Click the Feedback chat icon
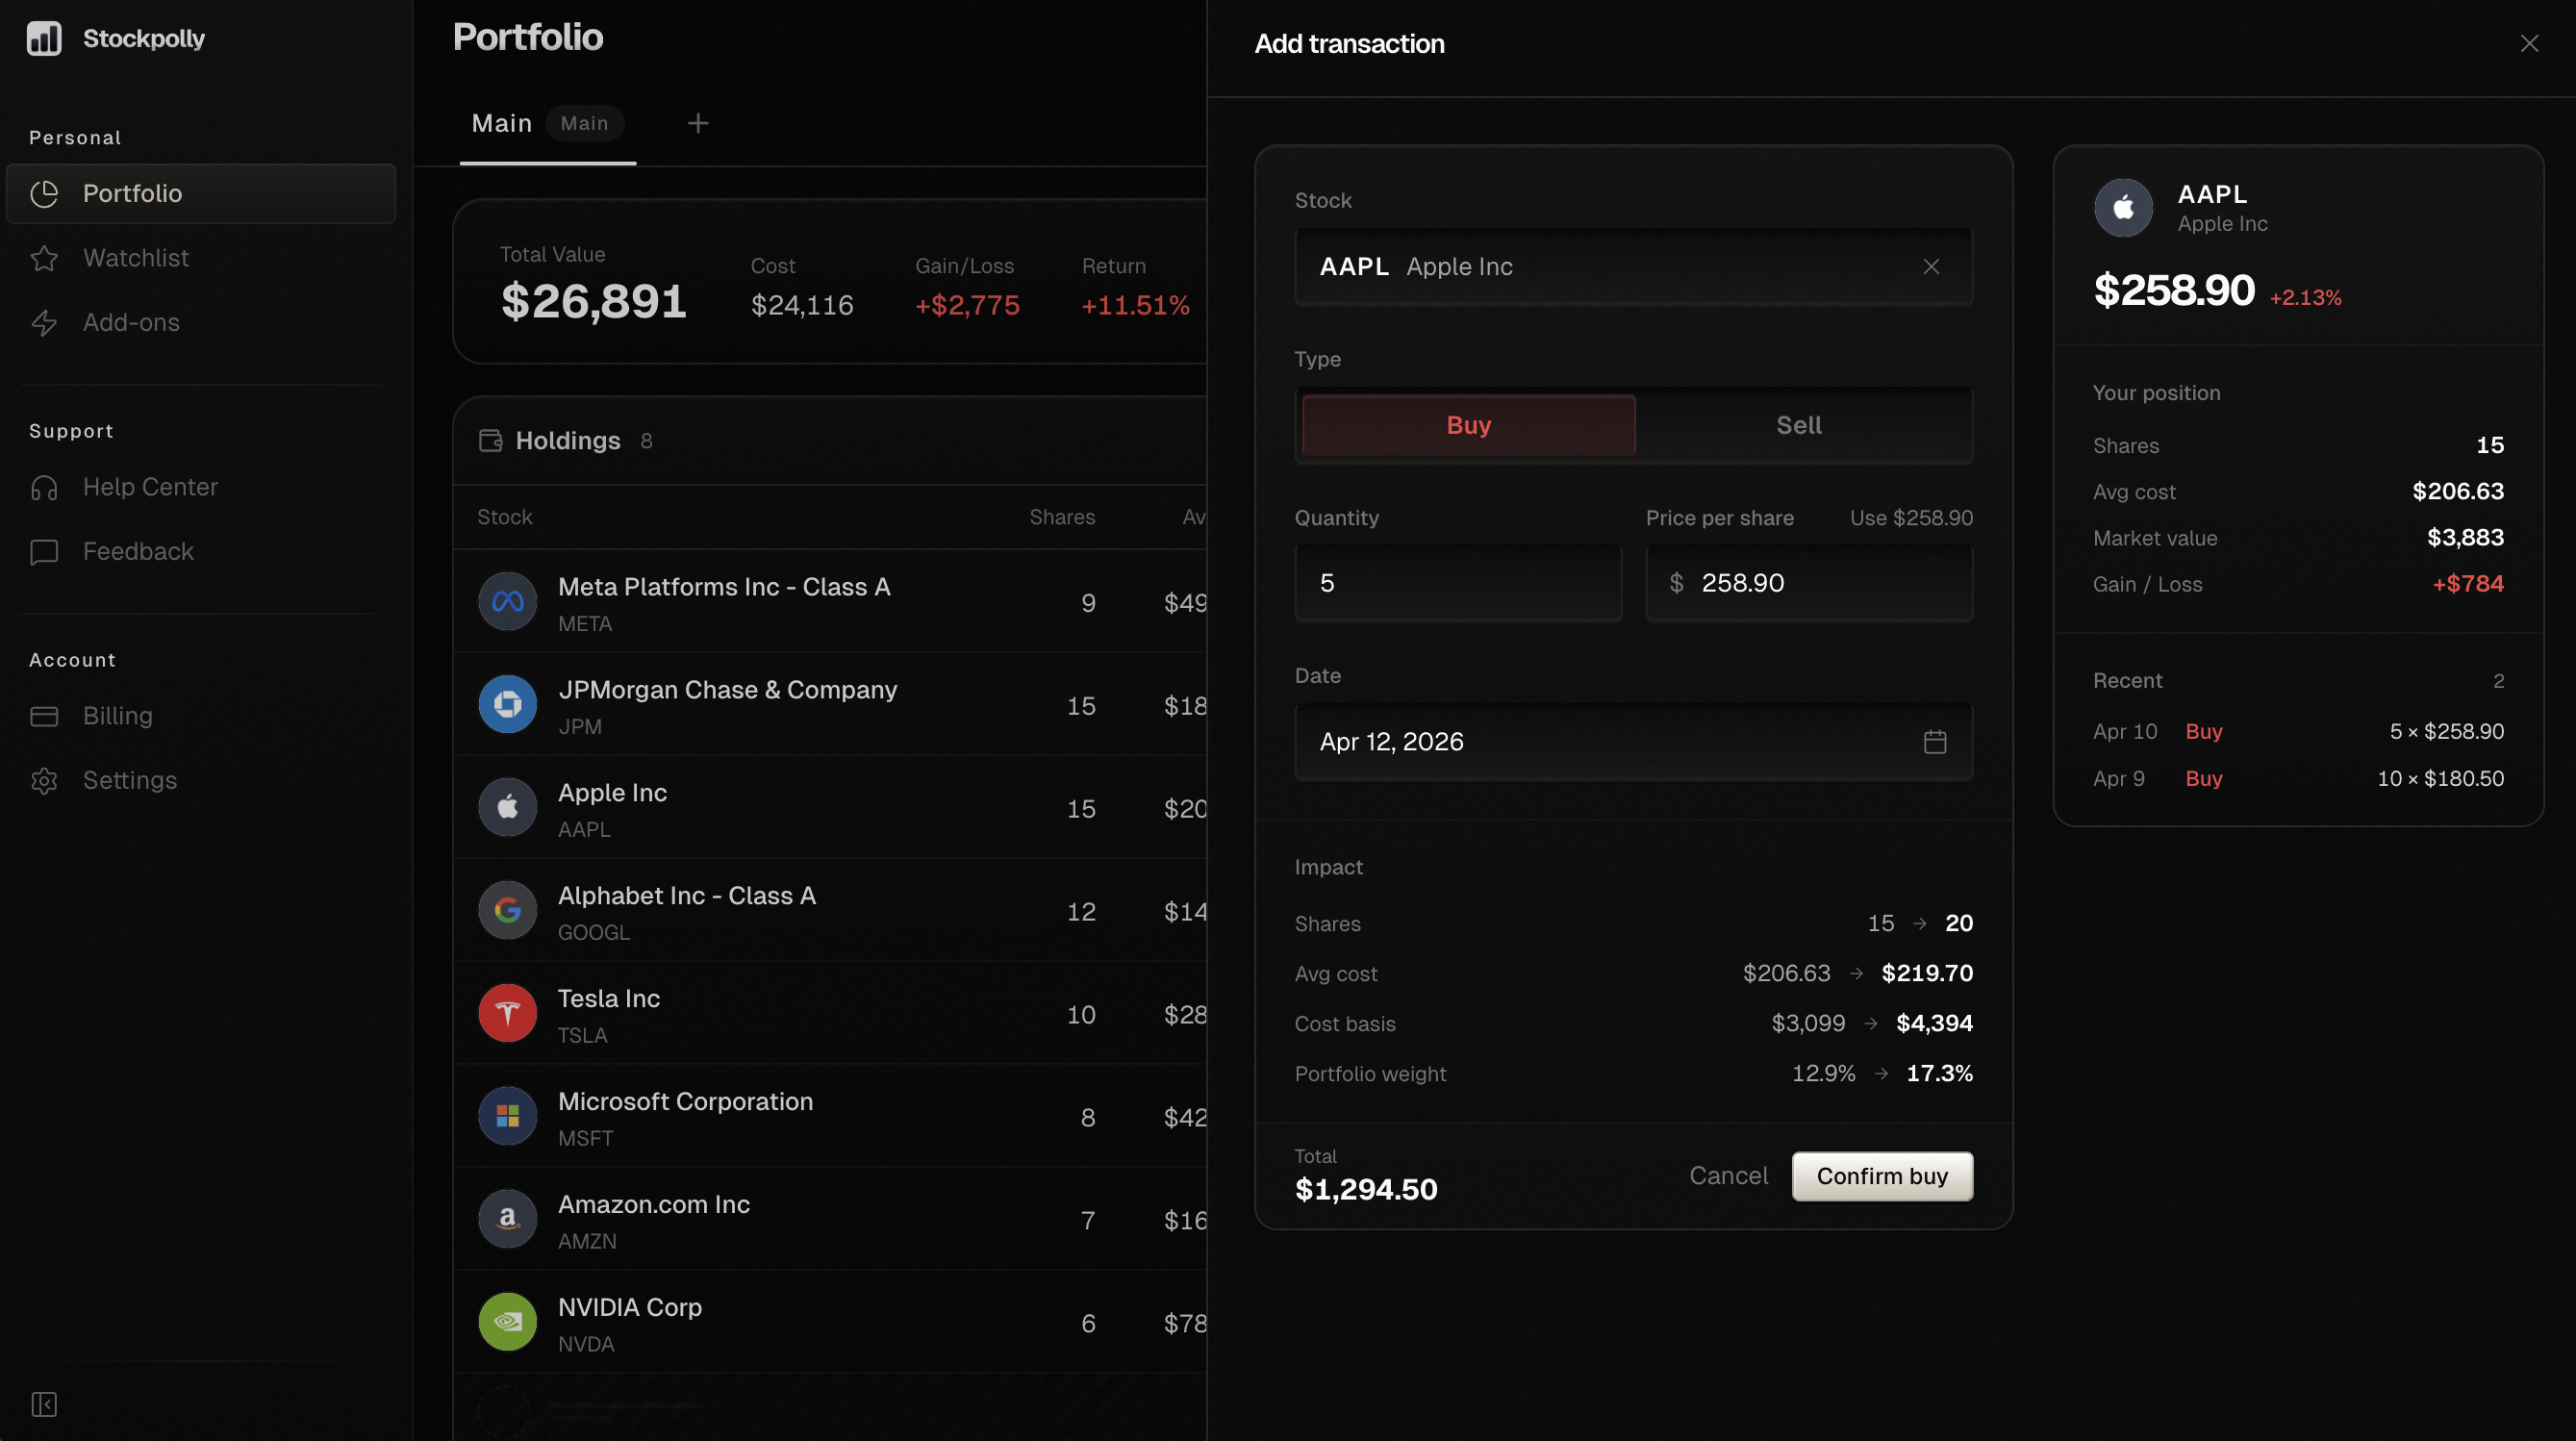 pyautogui.click(x=44, y=551)
